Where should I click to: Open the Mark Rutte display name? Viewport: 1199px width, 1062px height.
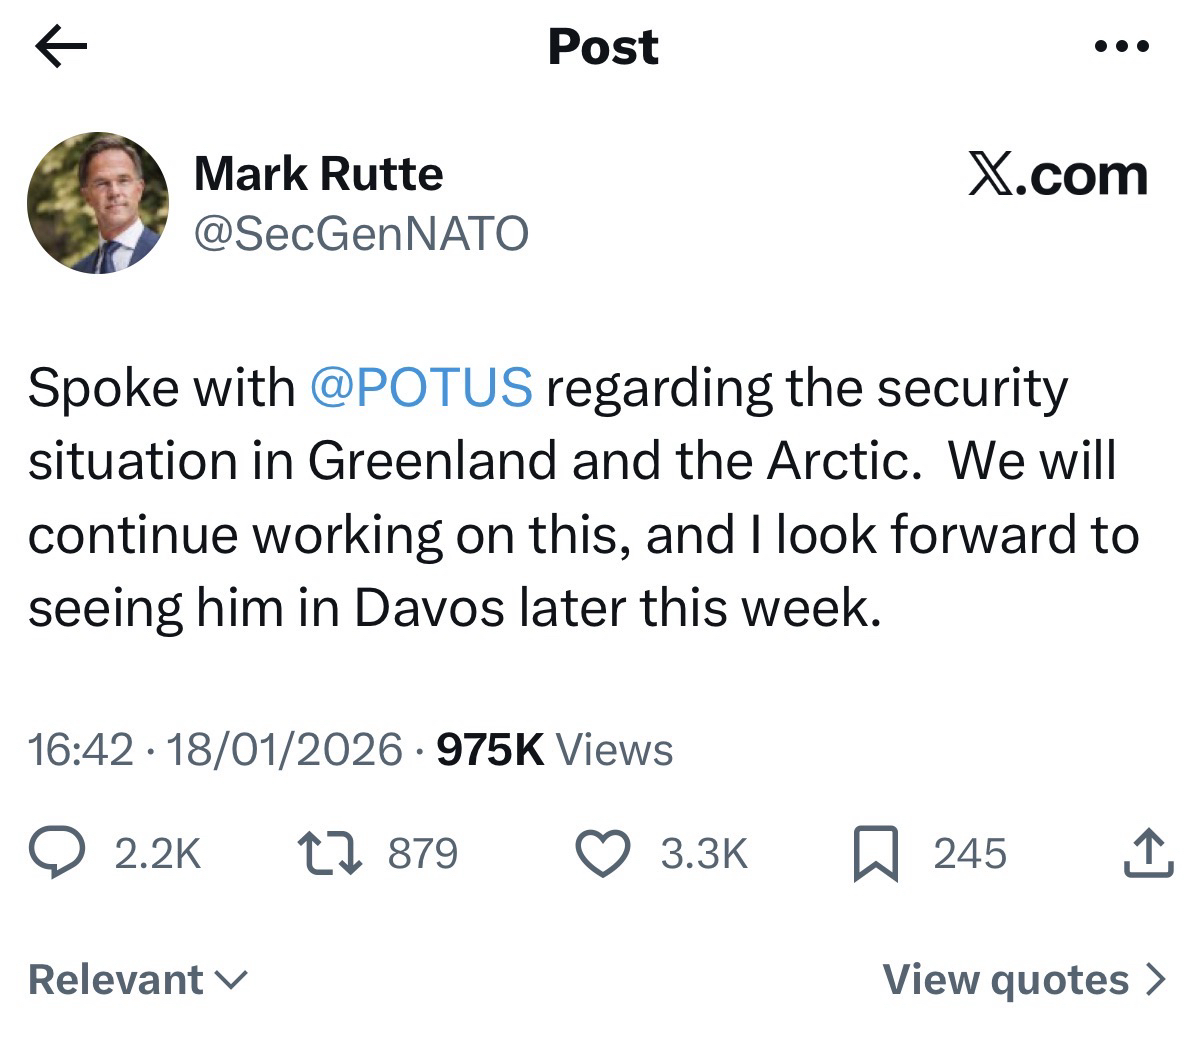pos(318,174)
